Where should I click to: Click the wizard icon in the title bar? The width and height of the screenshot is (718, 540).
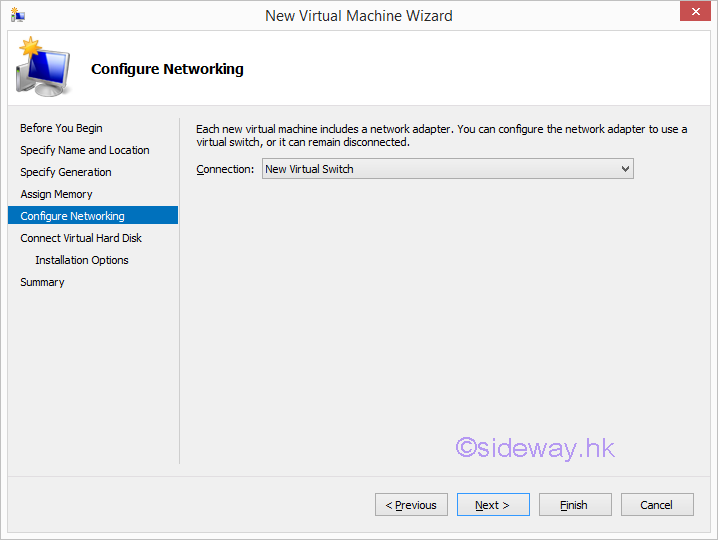(17, 15)
